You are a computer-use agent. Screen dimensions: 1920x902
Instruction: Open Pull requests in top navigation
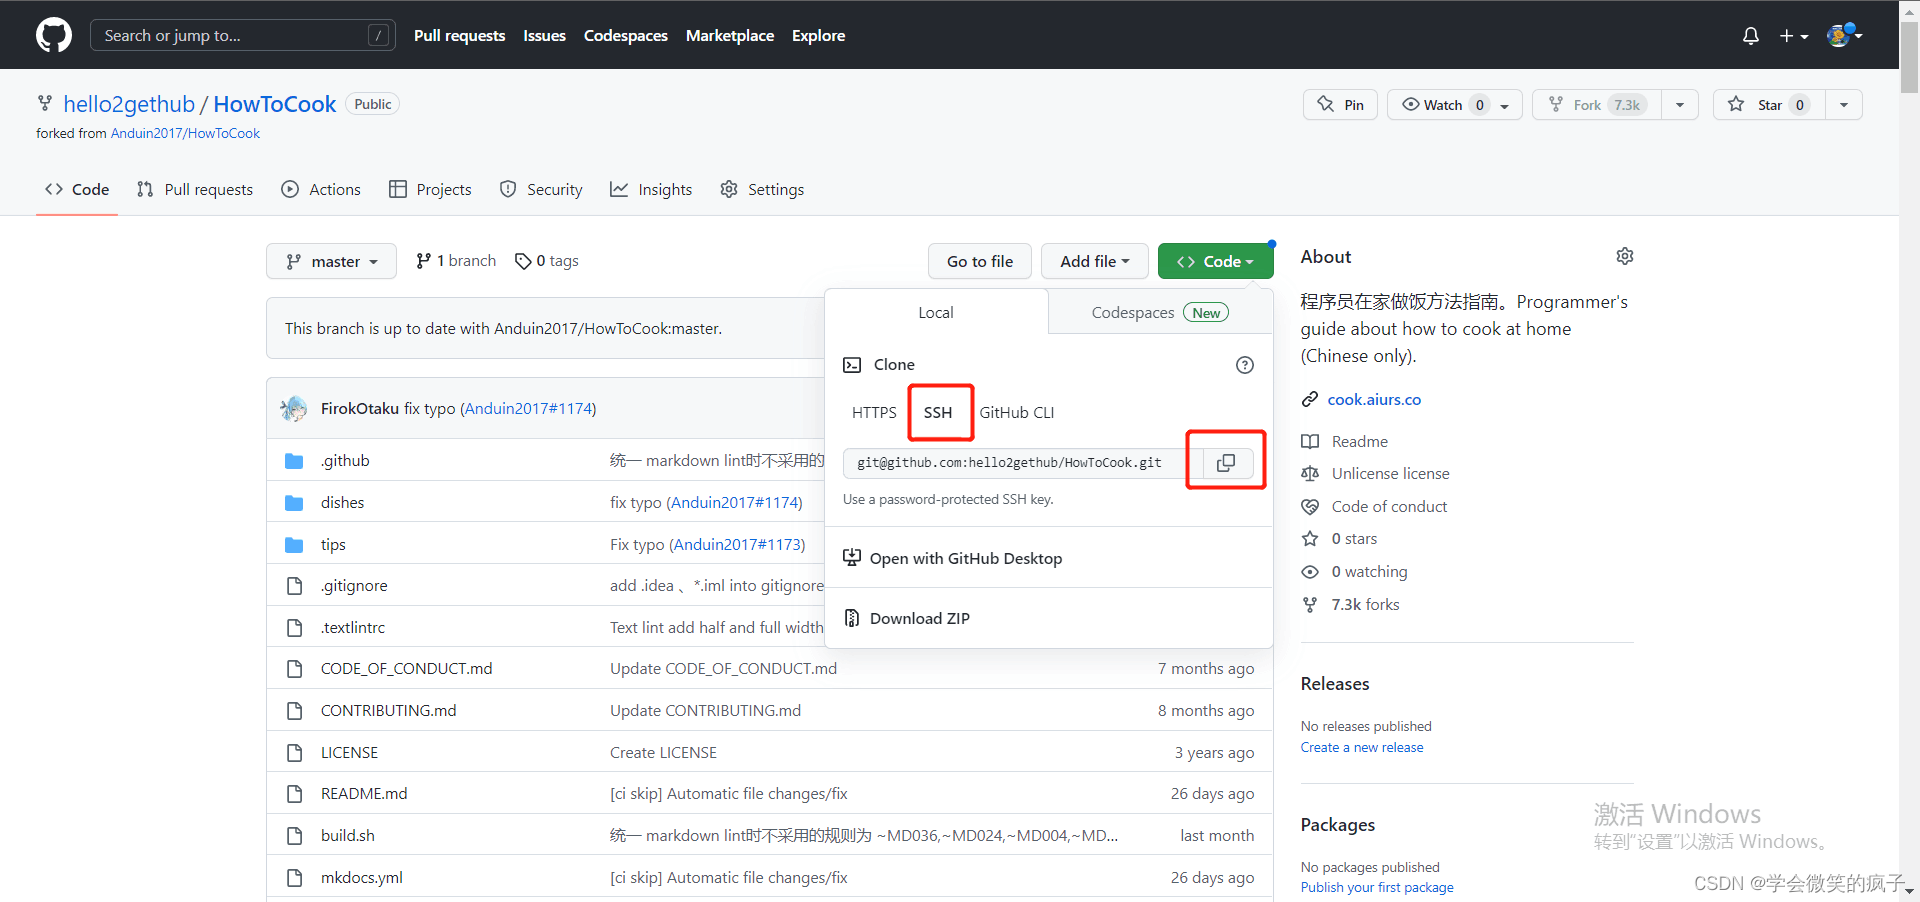pos(460,35)
